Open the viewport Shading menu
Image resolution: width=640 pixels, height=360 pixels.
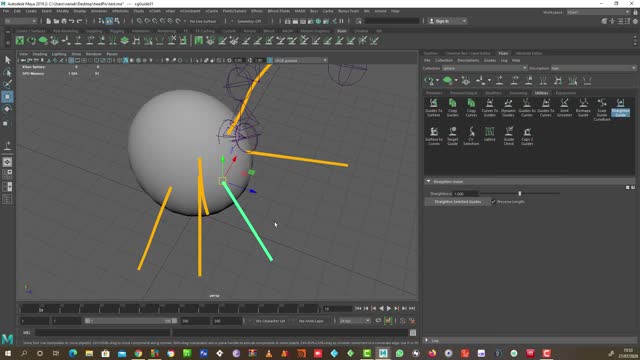pos(40,54)
